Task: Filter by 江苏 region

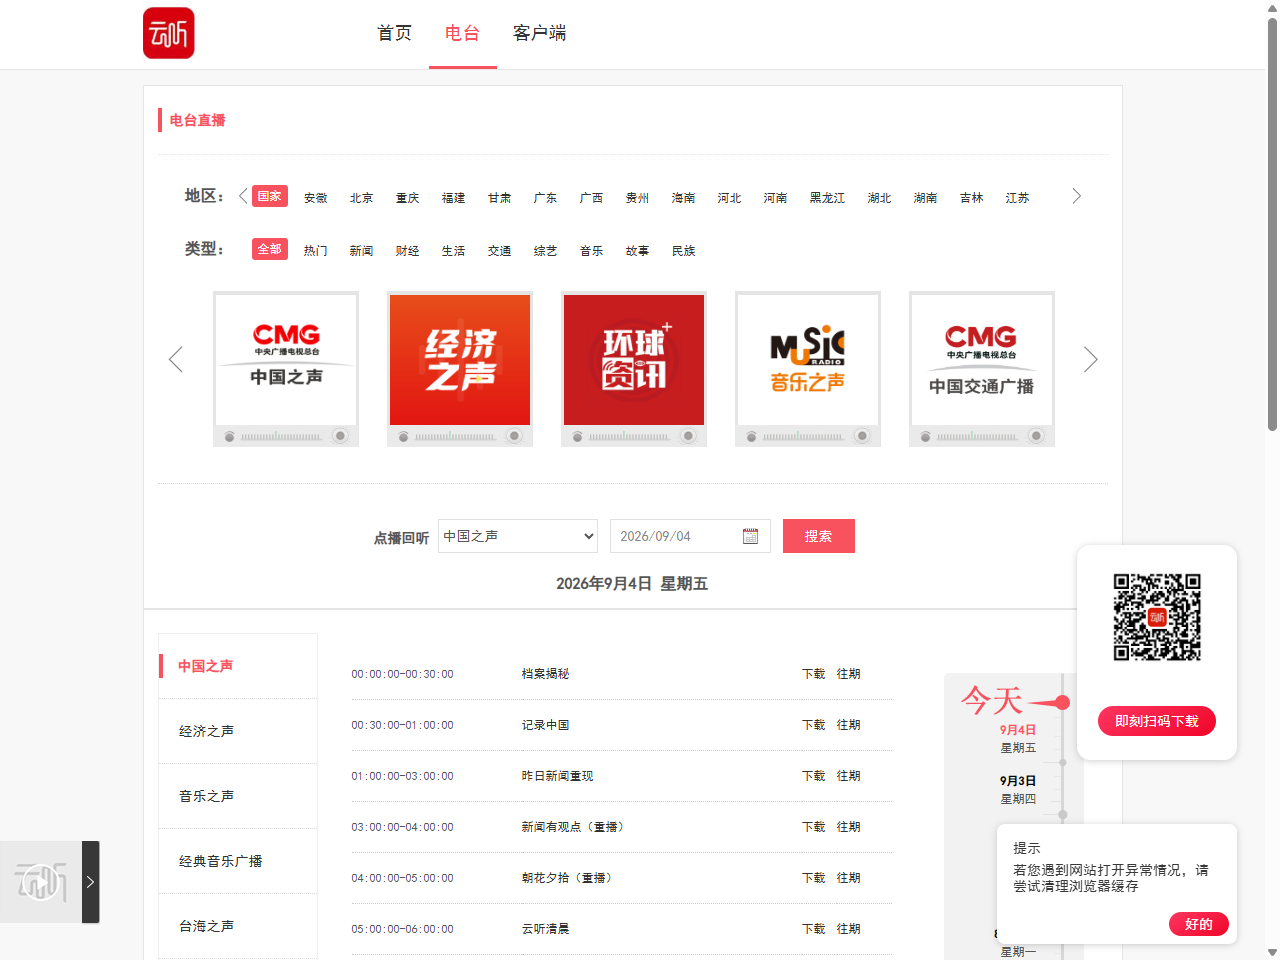Action: tap(1018, 198)
